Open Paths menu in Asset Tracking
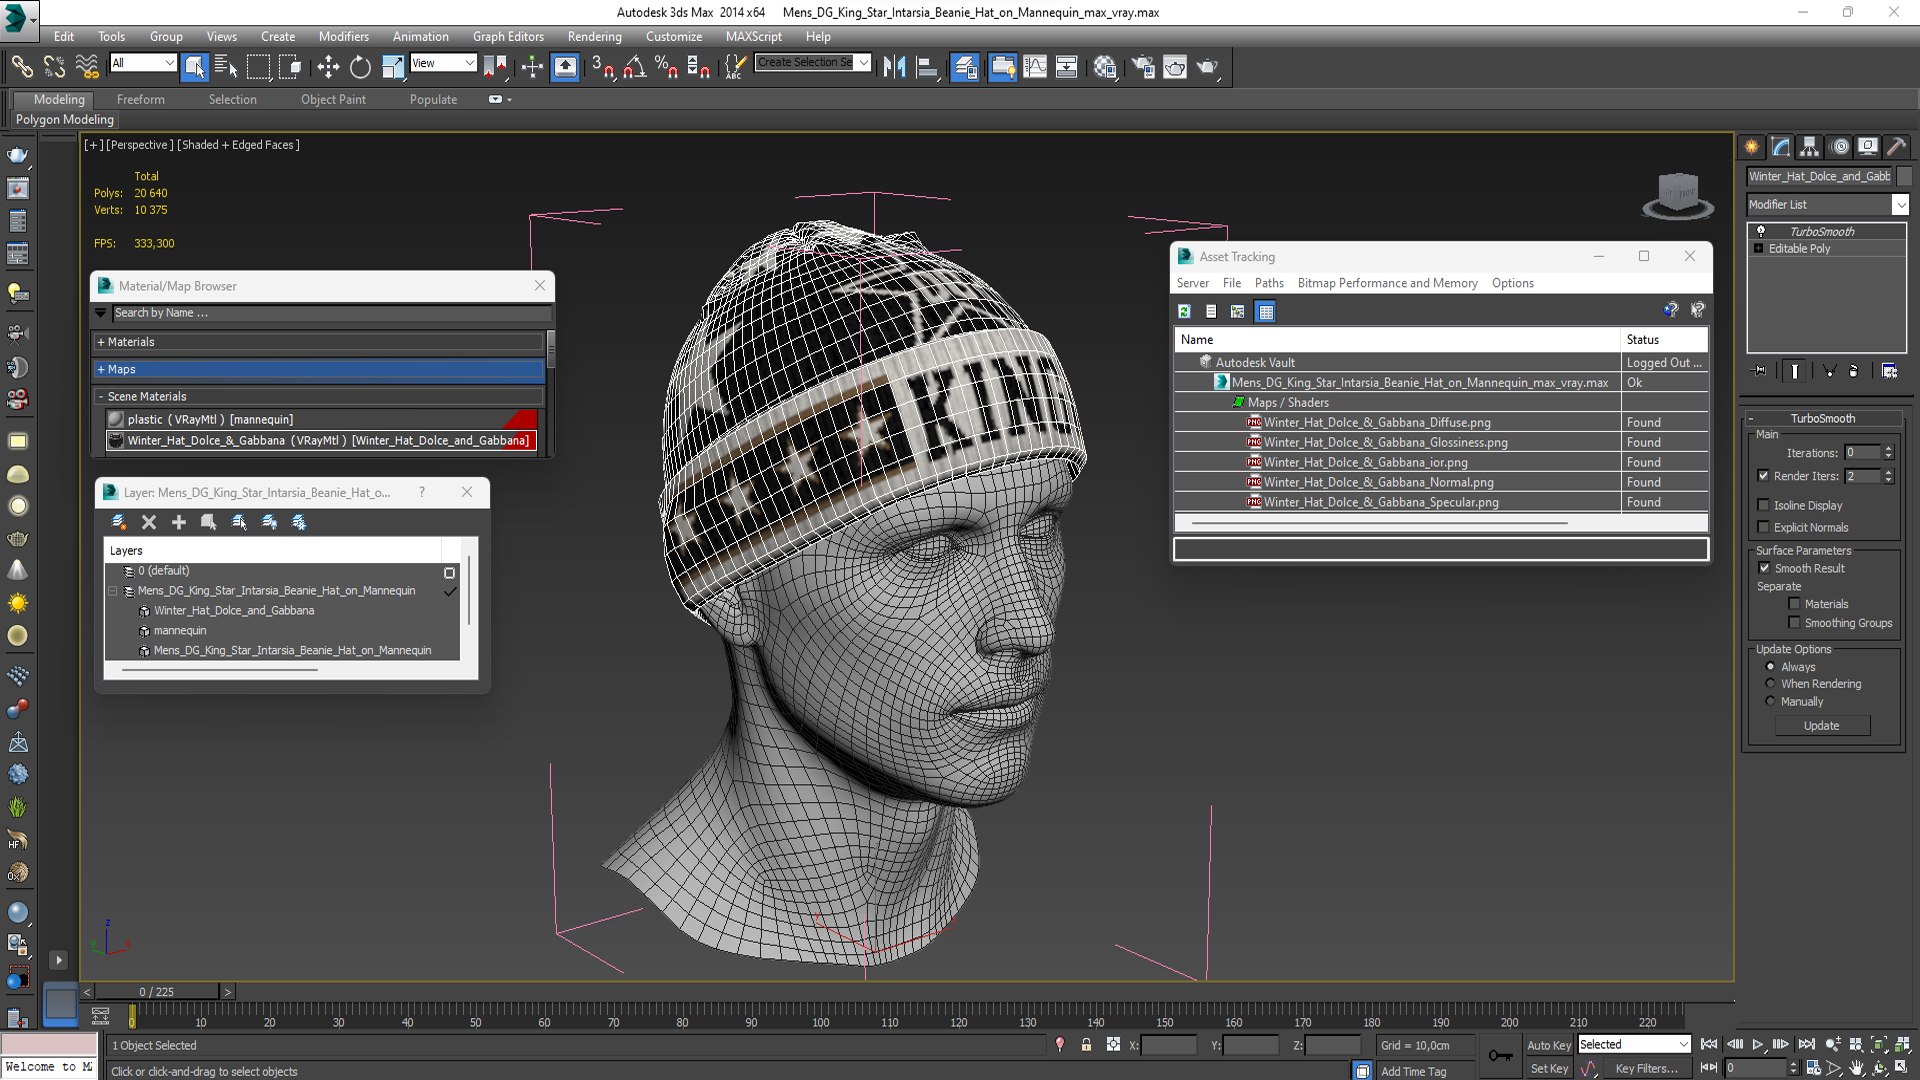The image size is (1920, 1080). (1269, 283)
